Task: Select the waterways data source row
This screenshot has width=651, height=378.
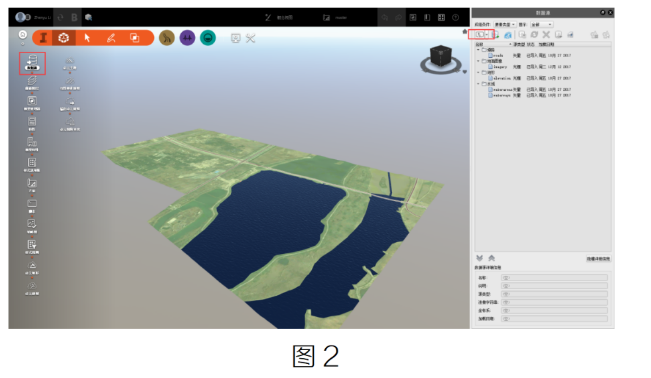Action: pos(530,95)
